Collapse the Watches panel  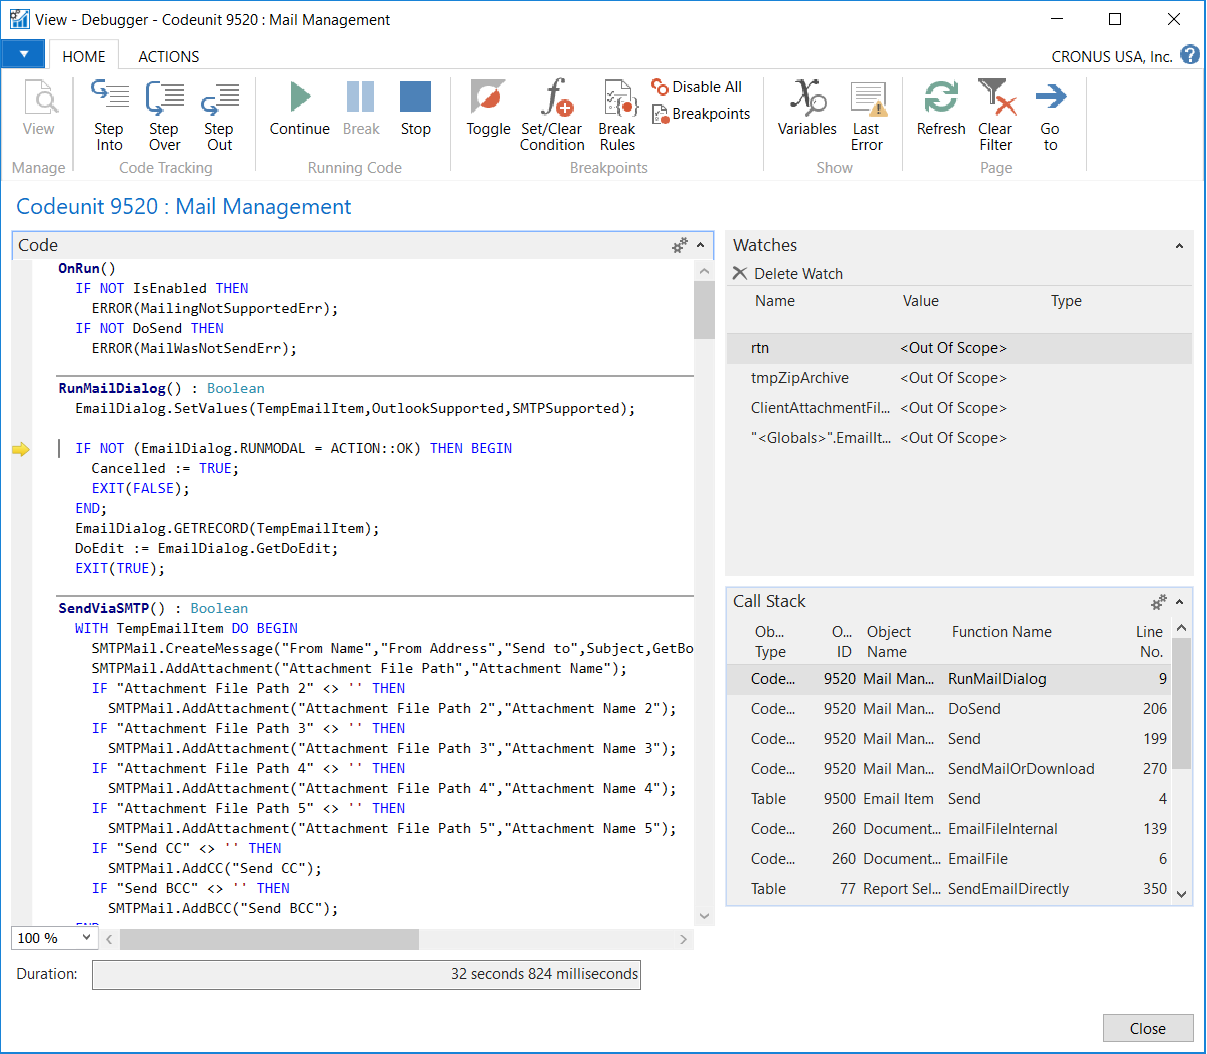coord(1179,246)
